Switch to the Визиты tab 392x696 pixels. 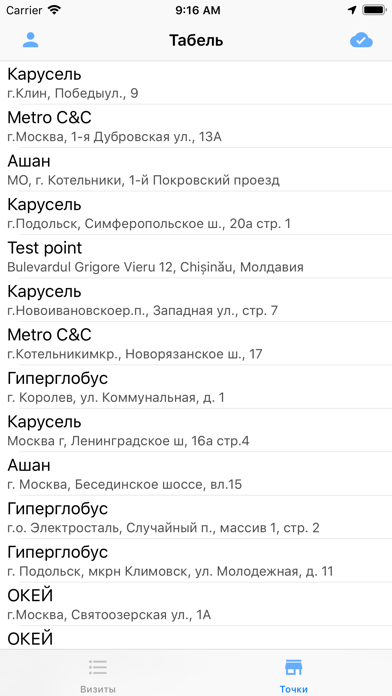pos(98,673)
